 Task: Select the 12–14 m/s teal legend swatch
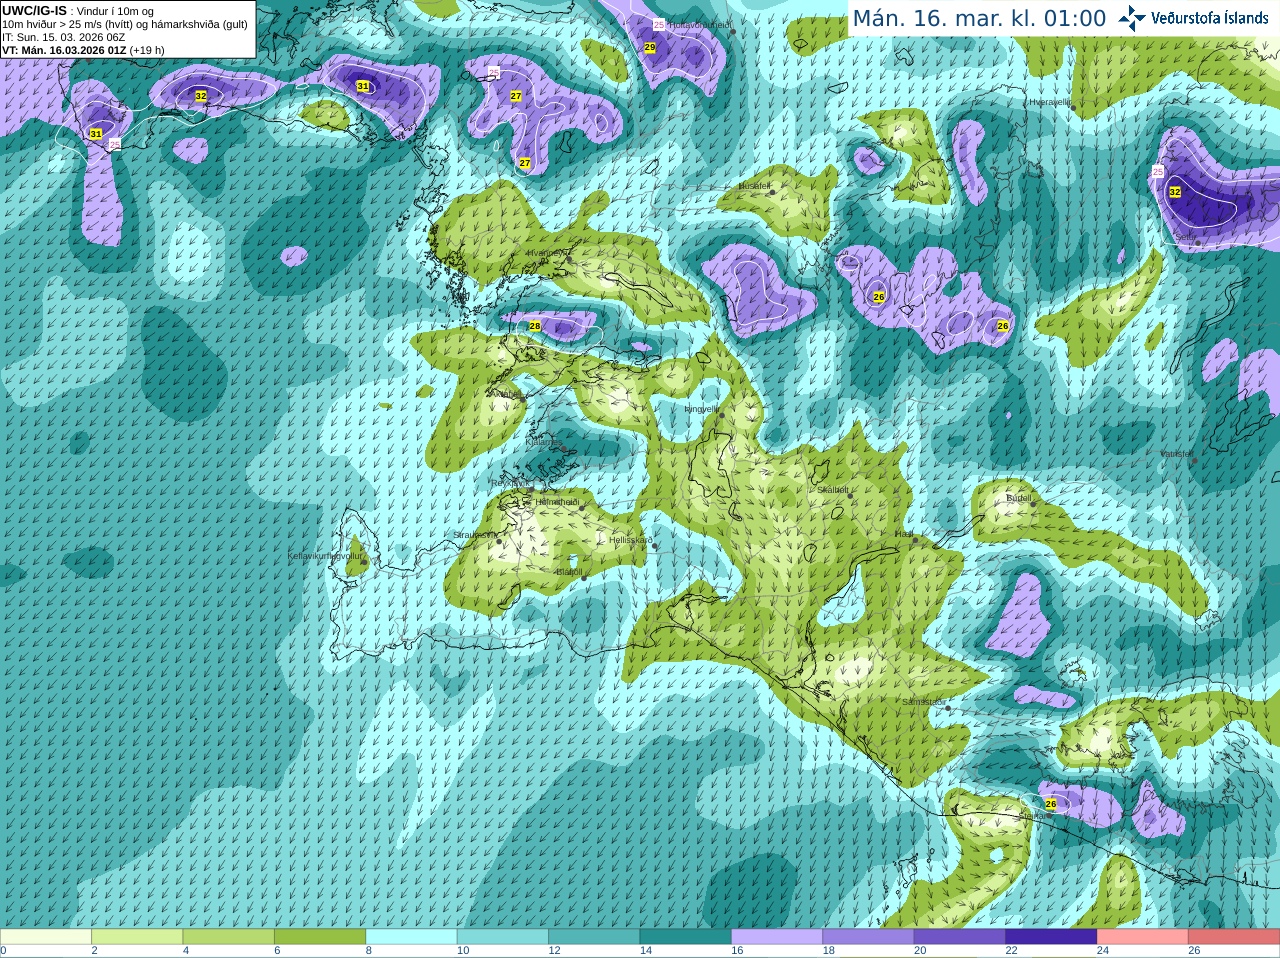[594, 937]
